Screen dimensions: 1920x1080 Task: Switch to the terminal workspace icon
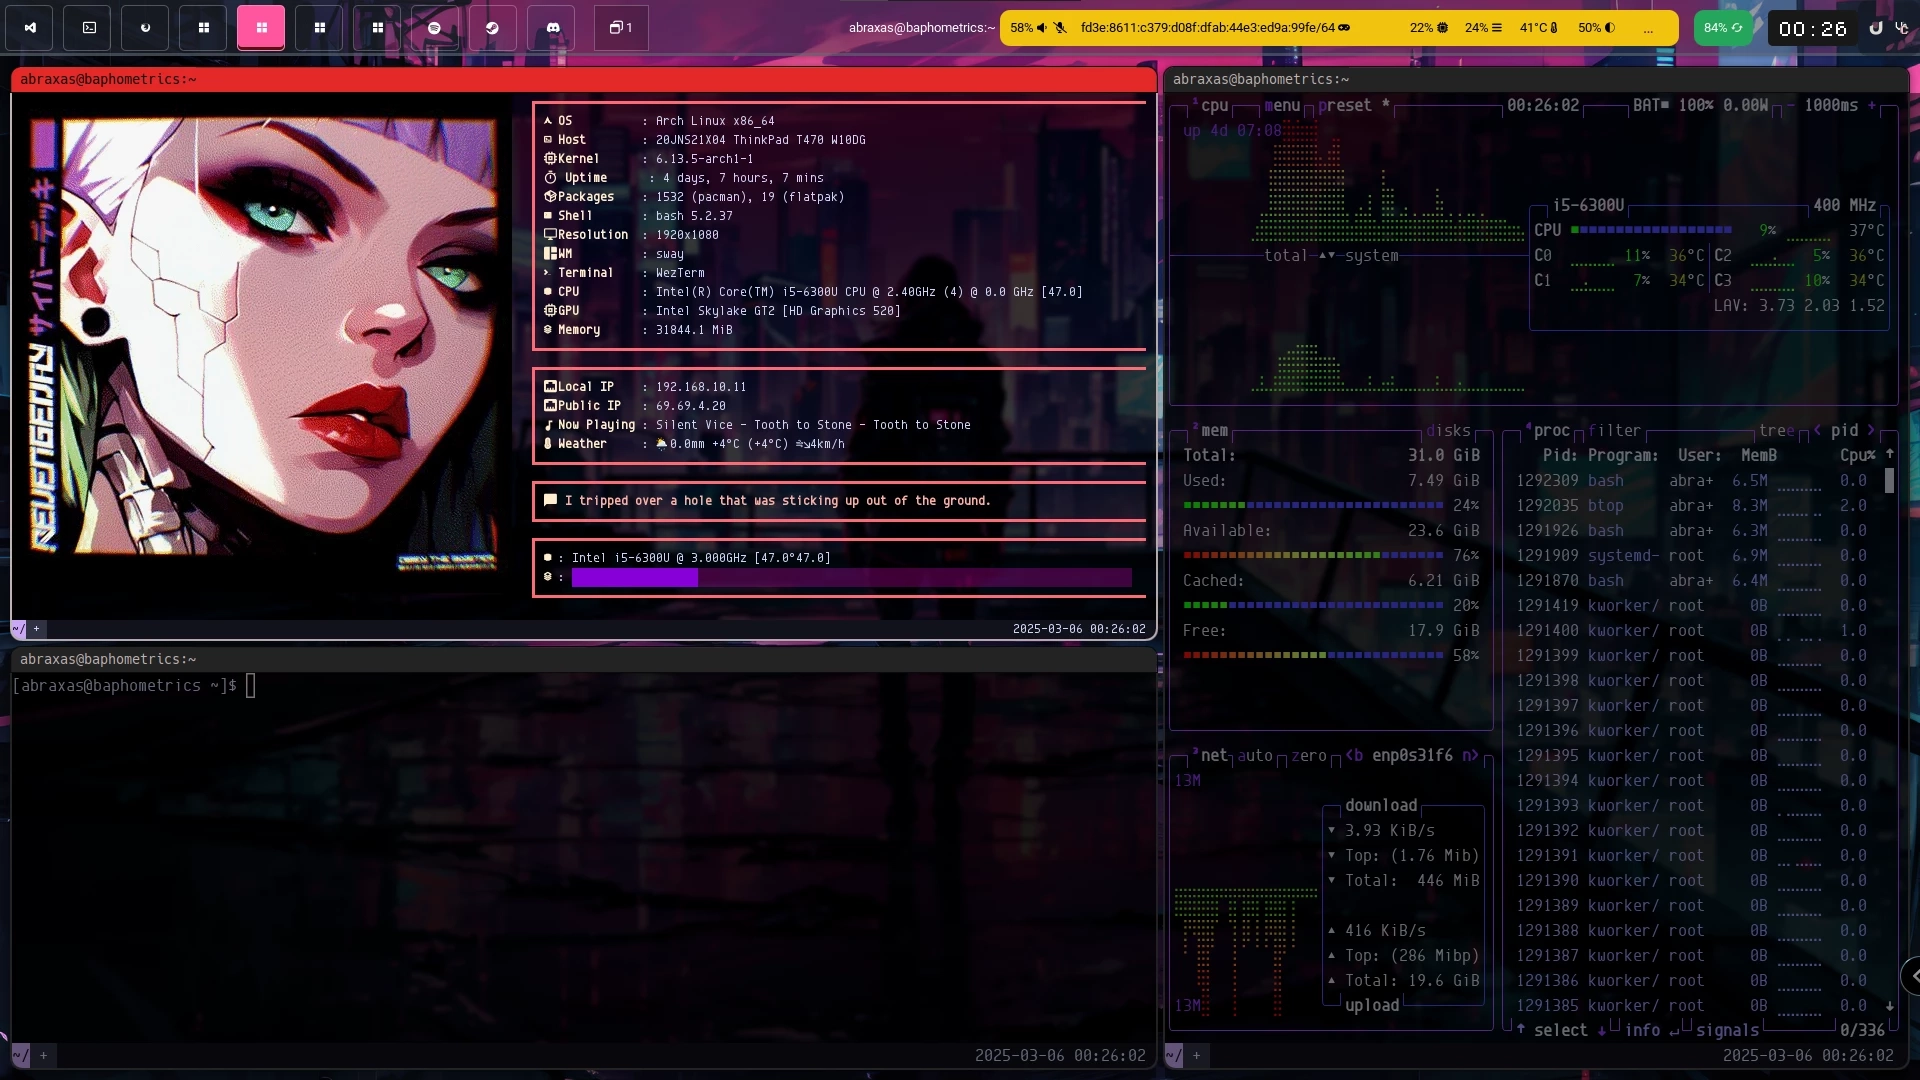[x=88, y=28]
